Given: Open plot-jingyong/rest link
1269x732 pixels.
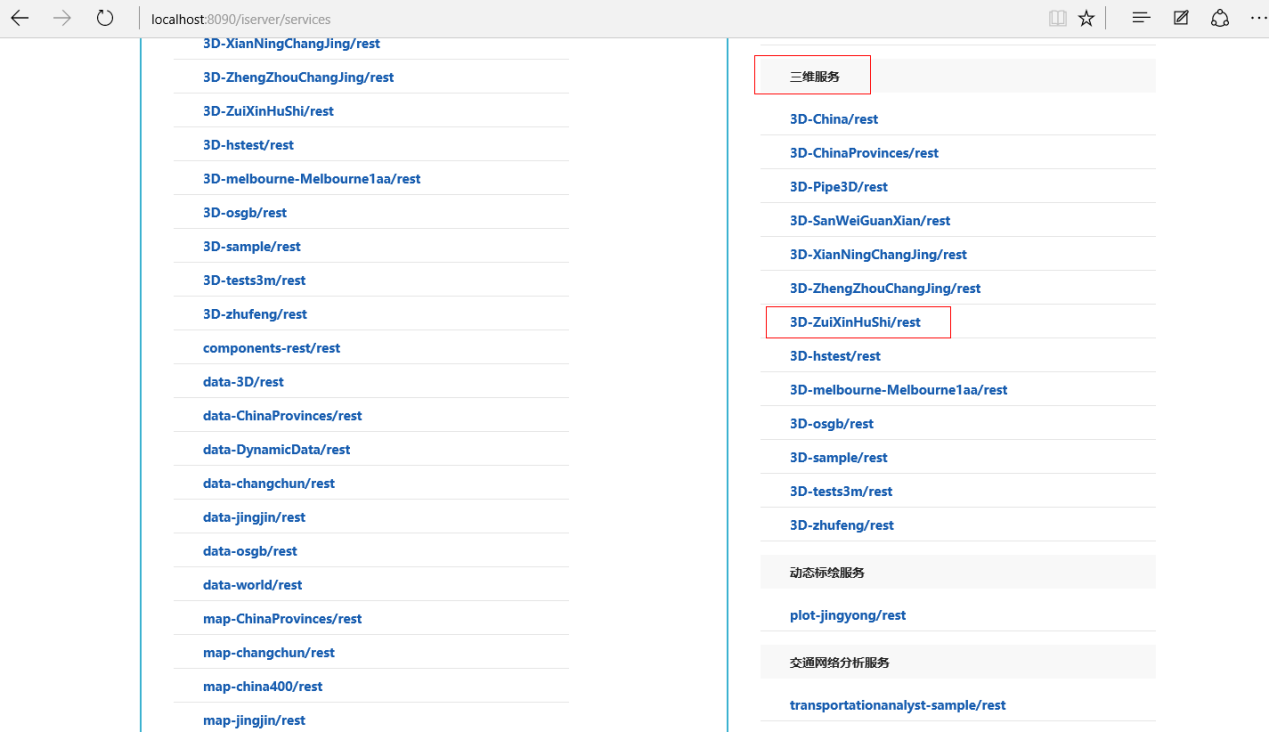Looking at the screenshot, I should (x=847, y=615).
